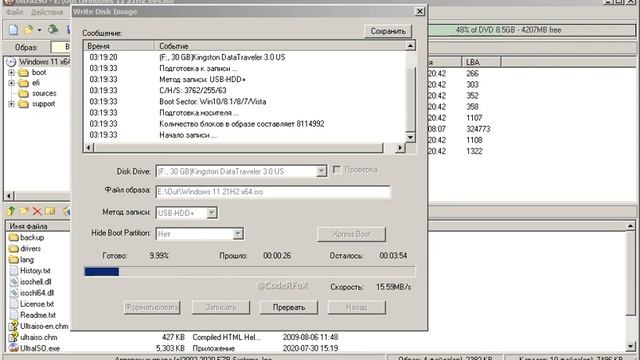Open the Метод записи USB-HDD+ dropdown
The image size is (640, 360).
(x=211, y=213)
